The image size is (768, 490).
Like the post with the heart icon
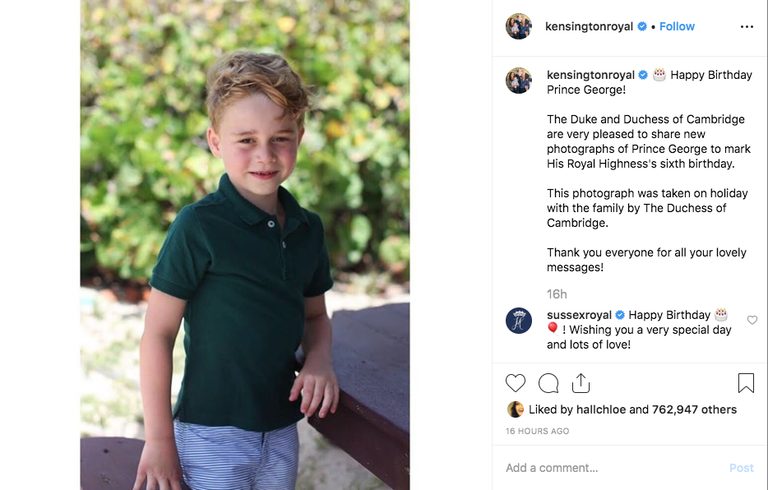[x=515, y=383]
